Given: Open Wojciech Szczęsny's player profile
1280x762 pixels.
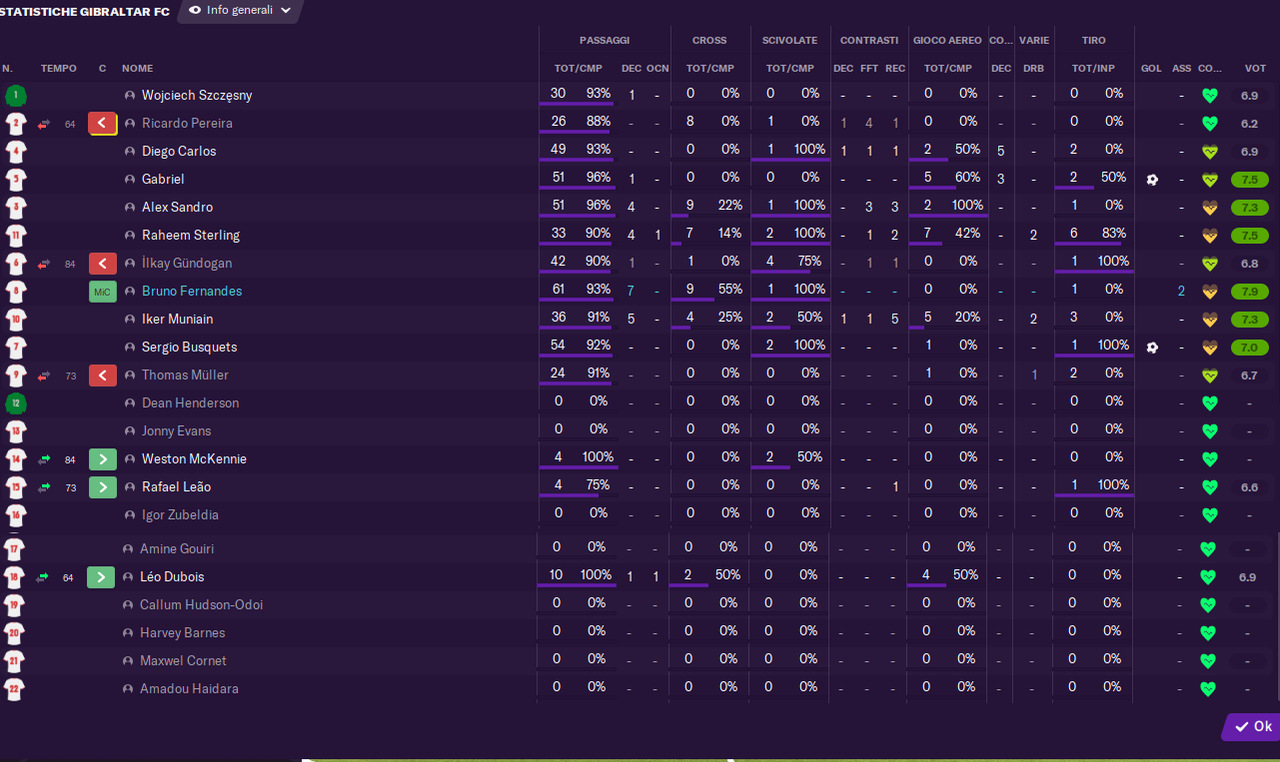Looking at the screenshot, I should point(197,96).
